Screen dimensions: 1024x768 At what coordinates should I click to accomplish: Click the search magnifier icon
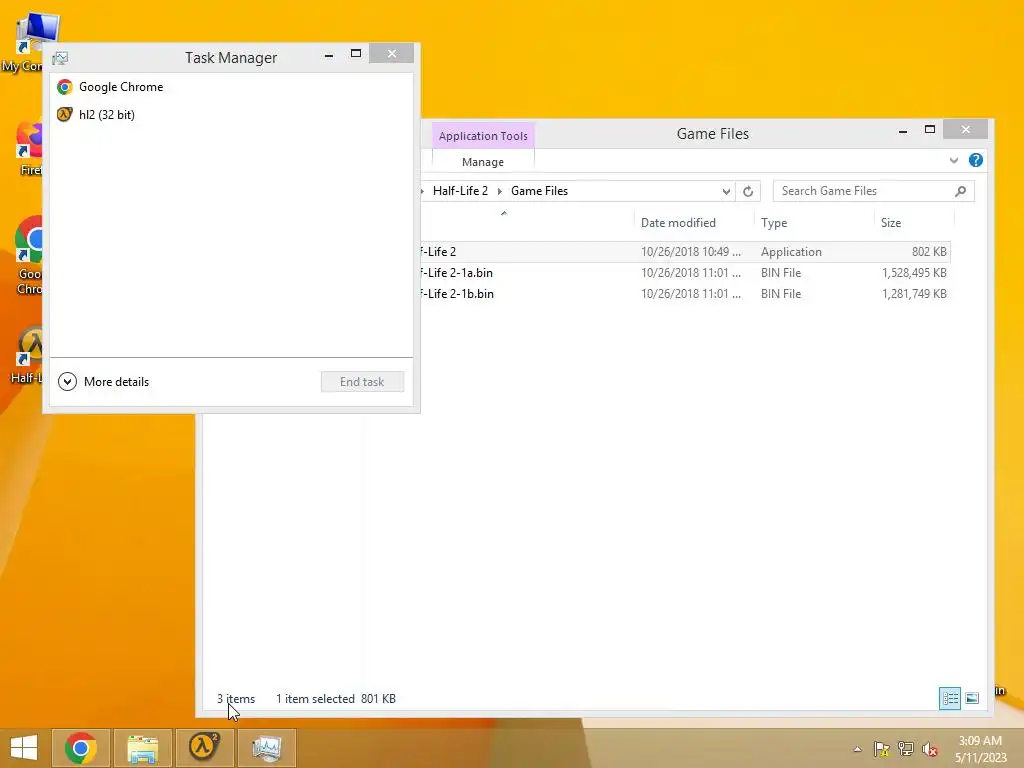tap(961, 191)
